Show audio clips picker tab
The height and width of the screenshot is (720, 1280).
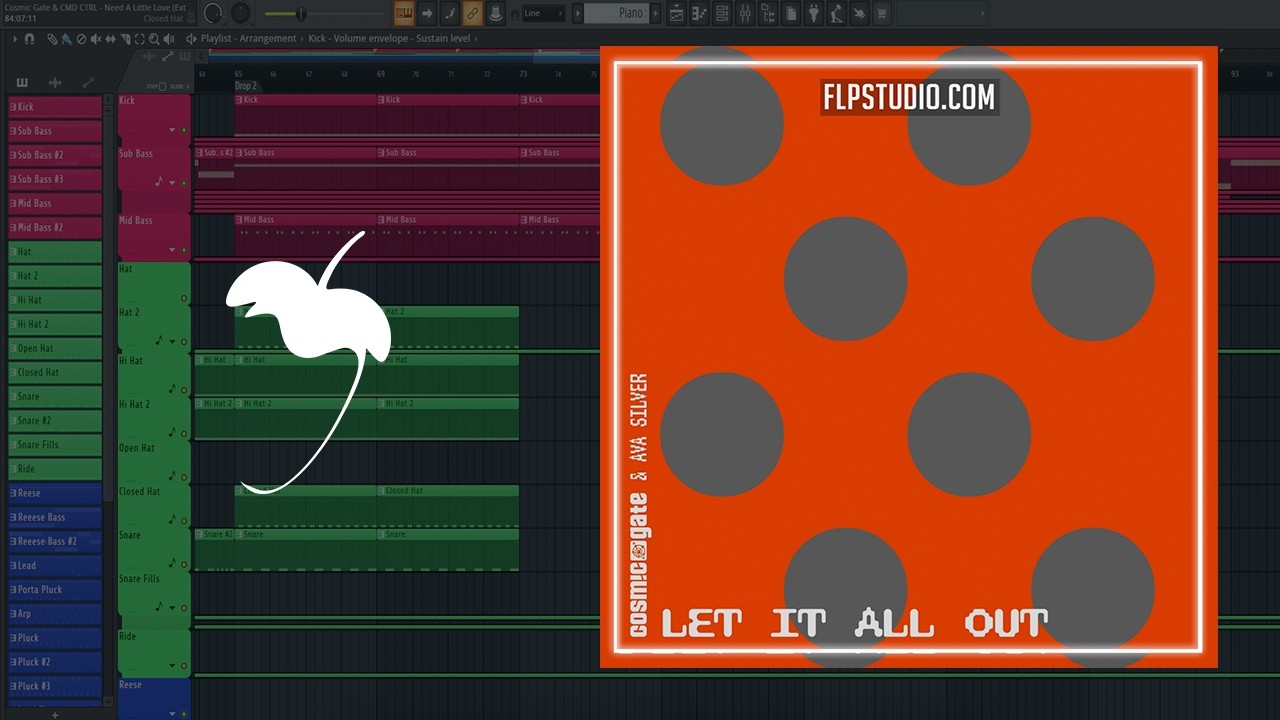(55, 83)
